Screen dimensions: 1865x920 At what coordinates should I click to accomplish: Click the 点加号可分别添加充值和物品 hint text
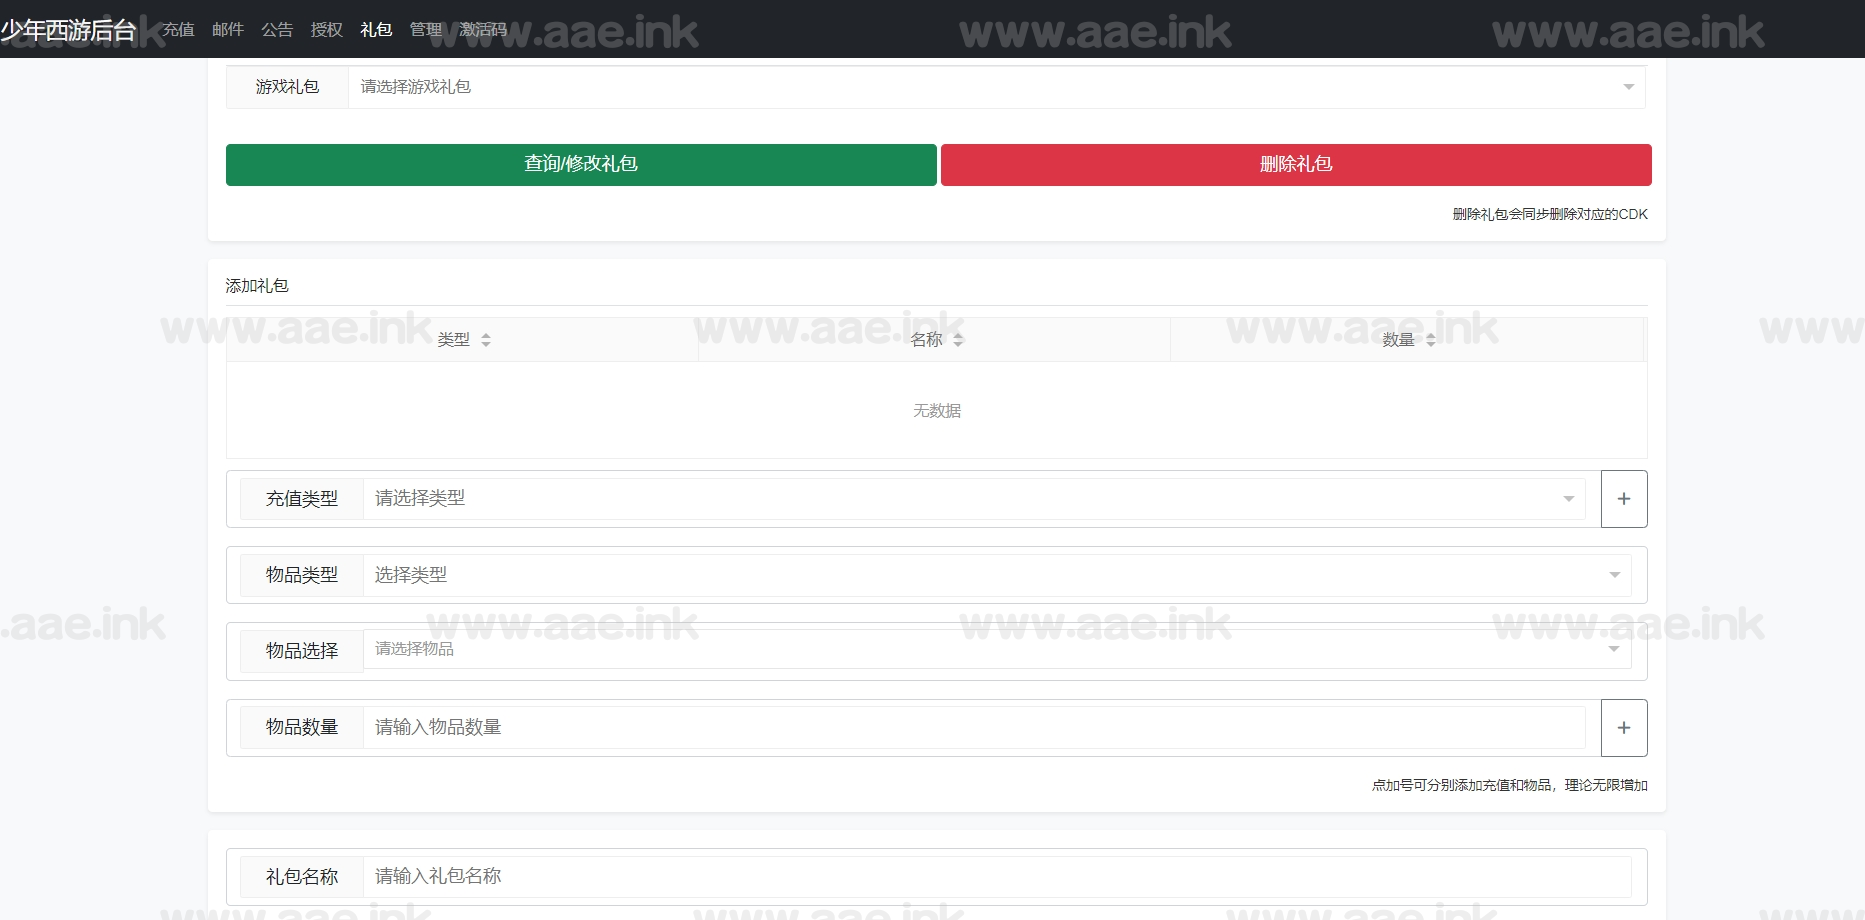tap(1510, 785)
